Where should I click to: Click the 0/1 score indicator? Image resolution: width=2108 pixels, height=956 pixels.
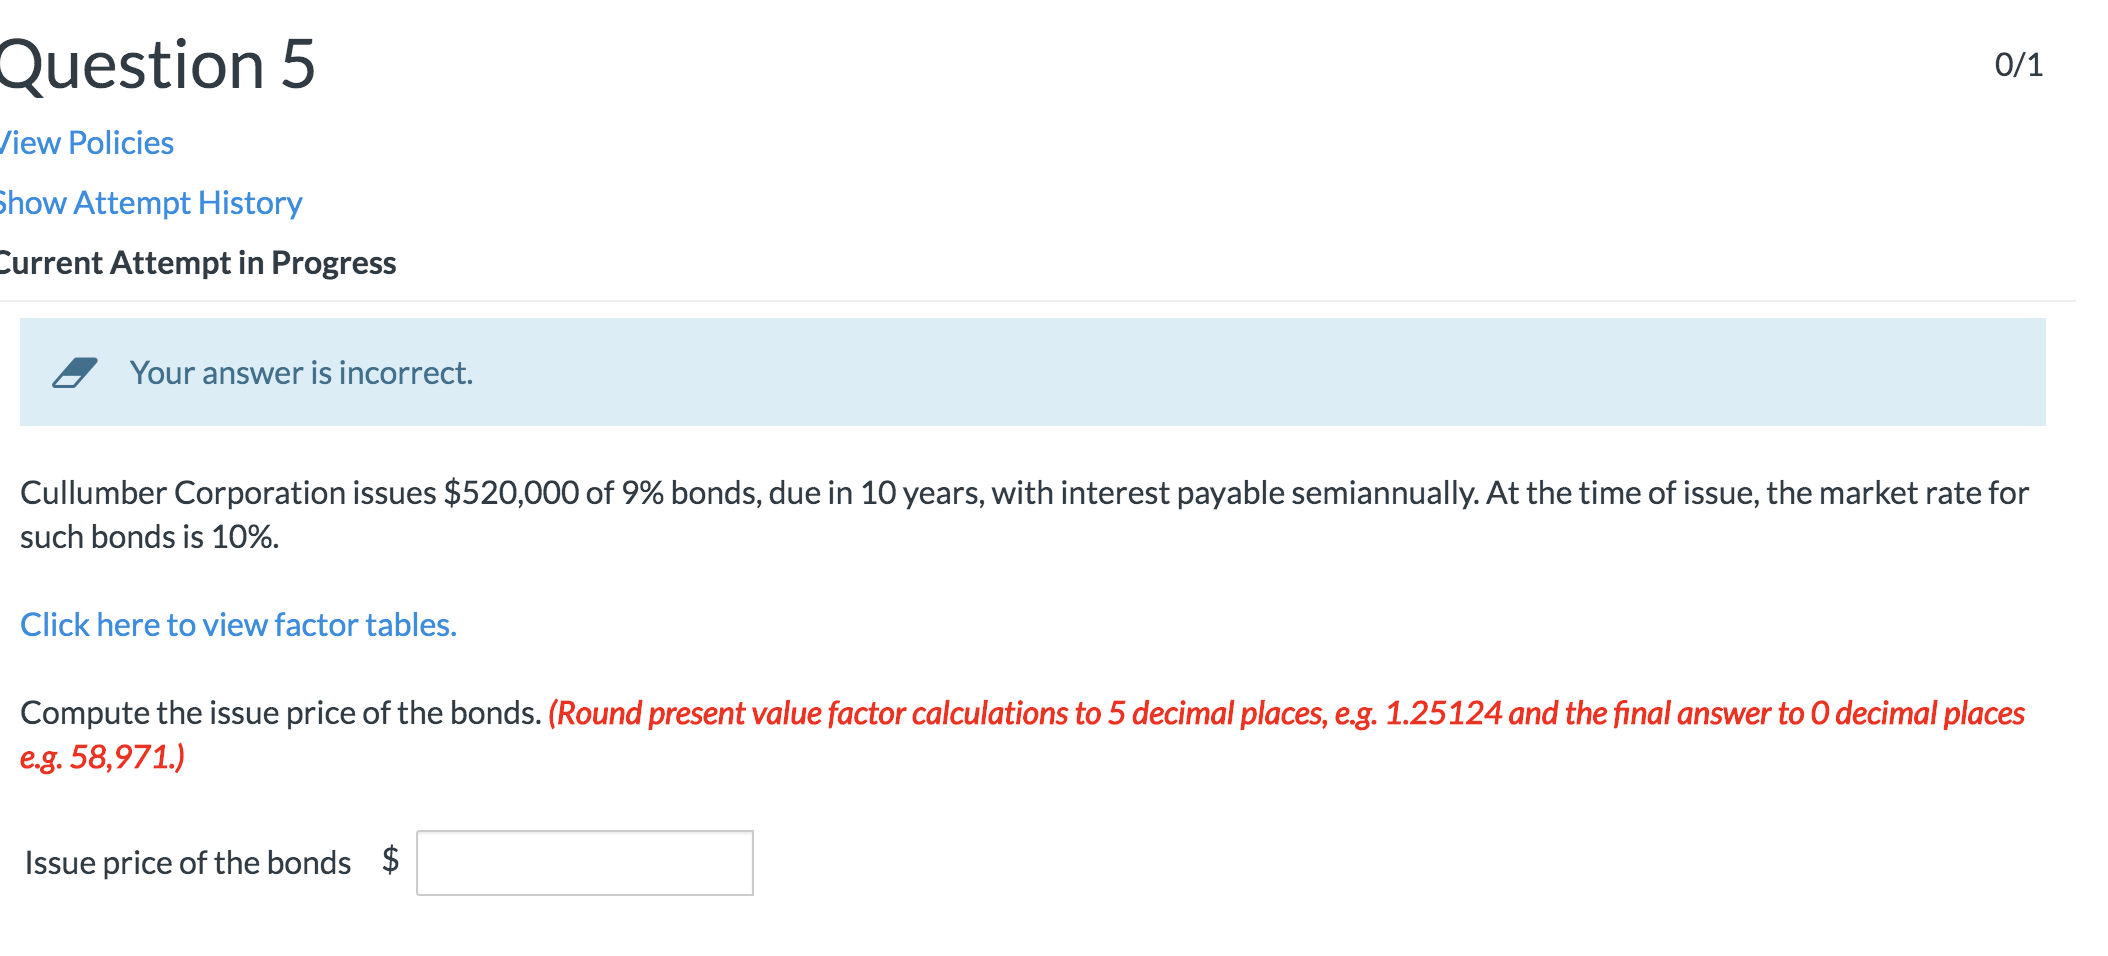click(x=2018, y=64)
